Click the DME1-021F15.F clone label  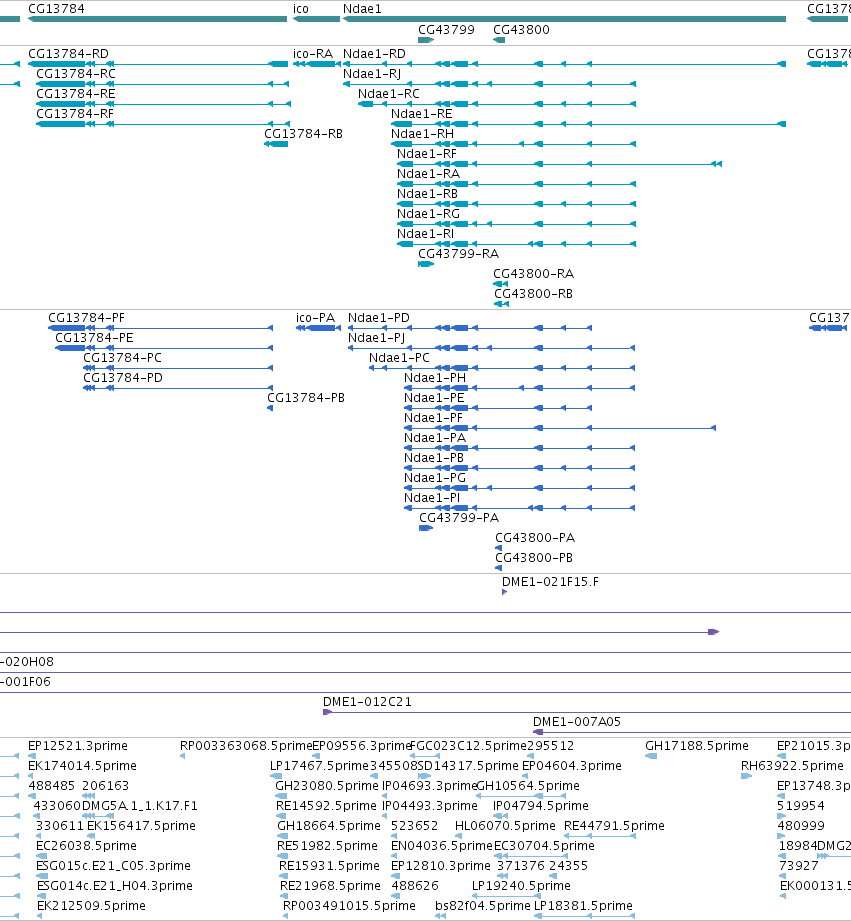tap(550, 581)
